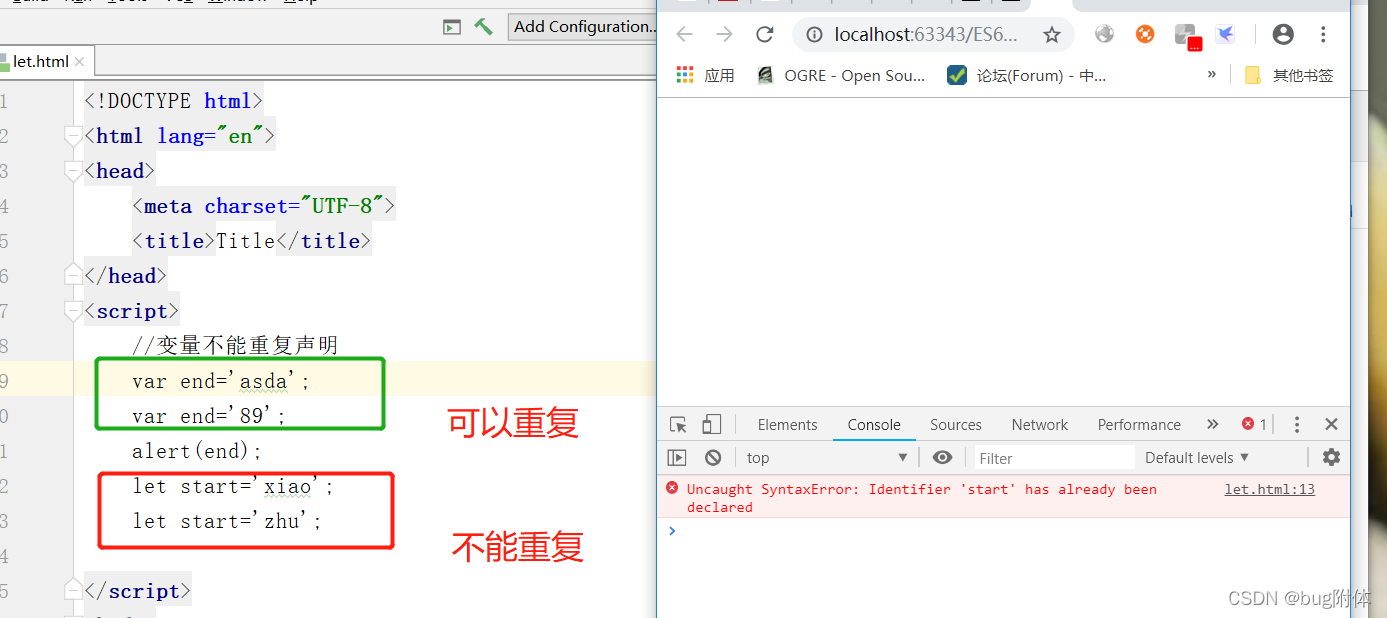Viewport: 1387px width, 618px height.
Task: Click the orange circle extension icon
Action: pyautogui.click(x=1145, y=34)
